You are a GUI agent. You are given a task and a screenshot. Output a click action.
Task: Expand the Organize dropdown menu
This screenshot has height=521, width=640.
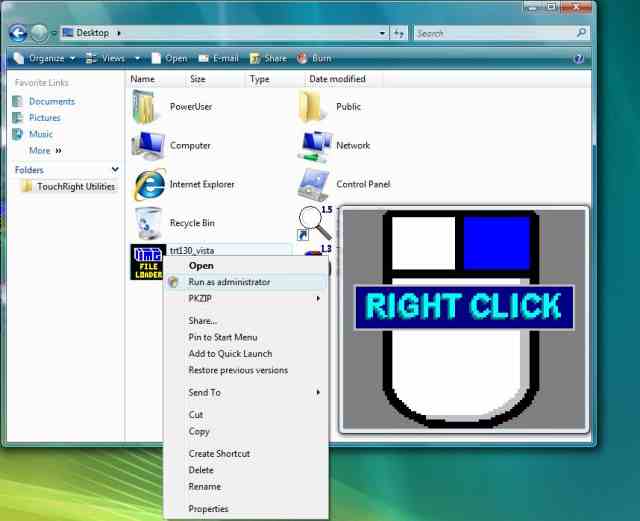pyautogui.click(x=50, y=58)
